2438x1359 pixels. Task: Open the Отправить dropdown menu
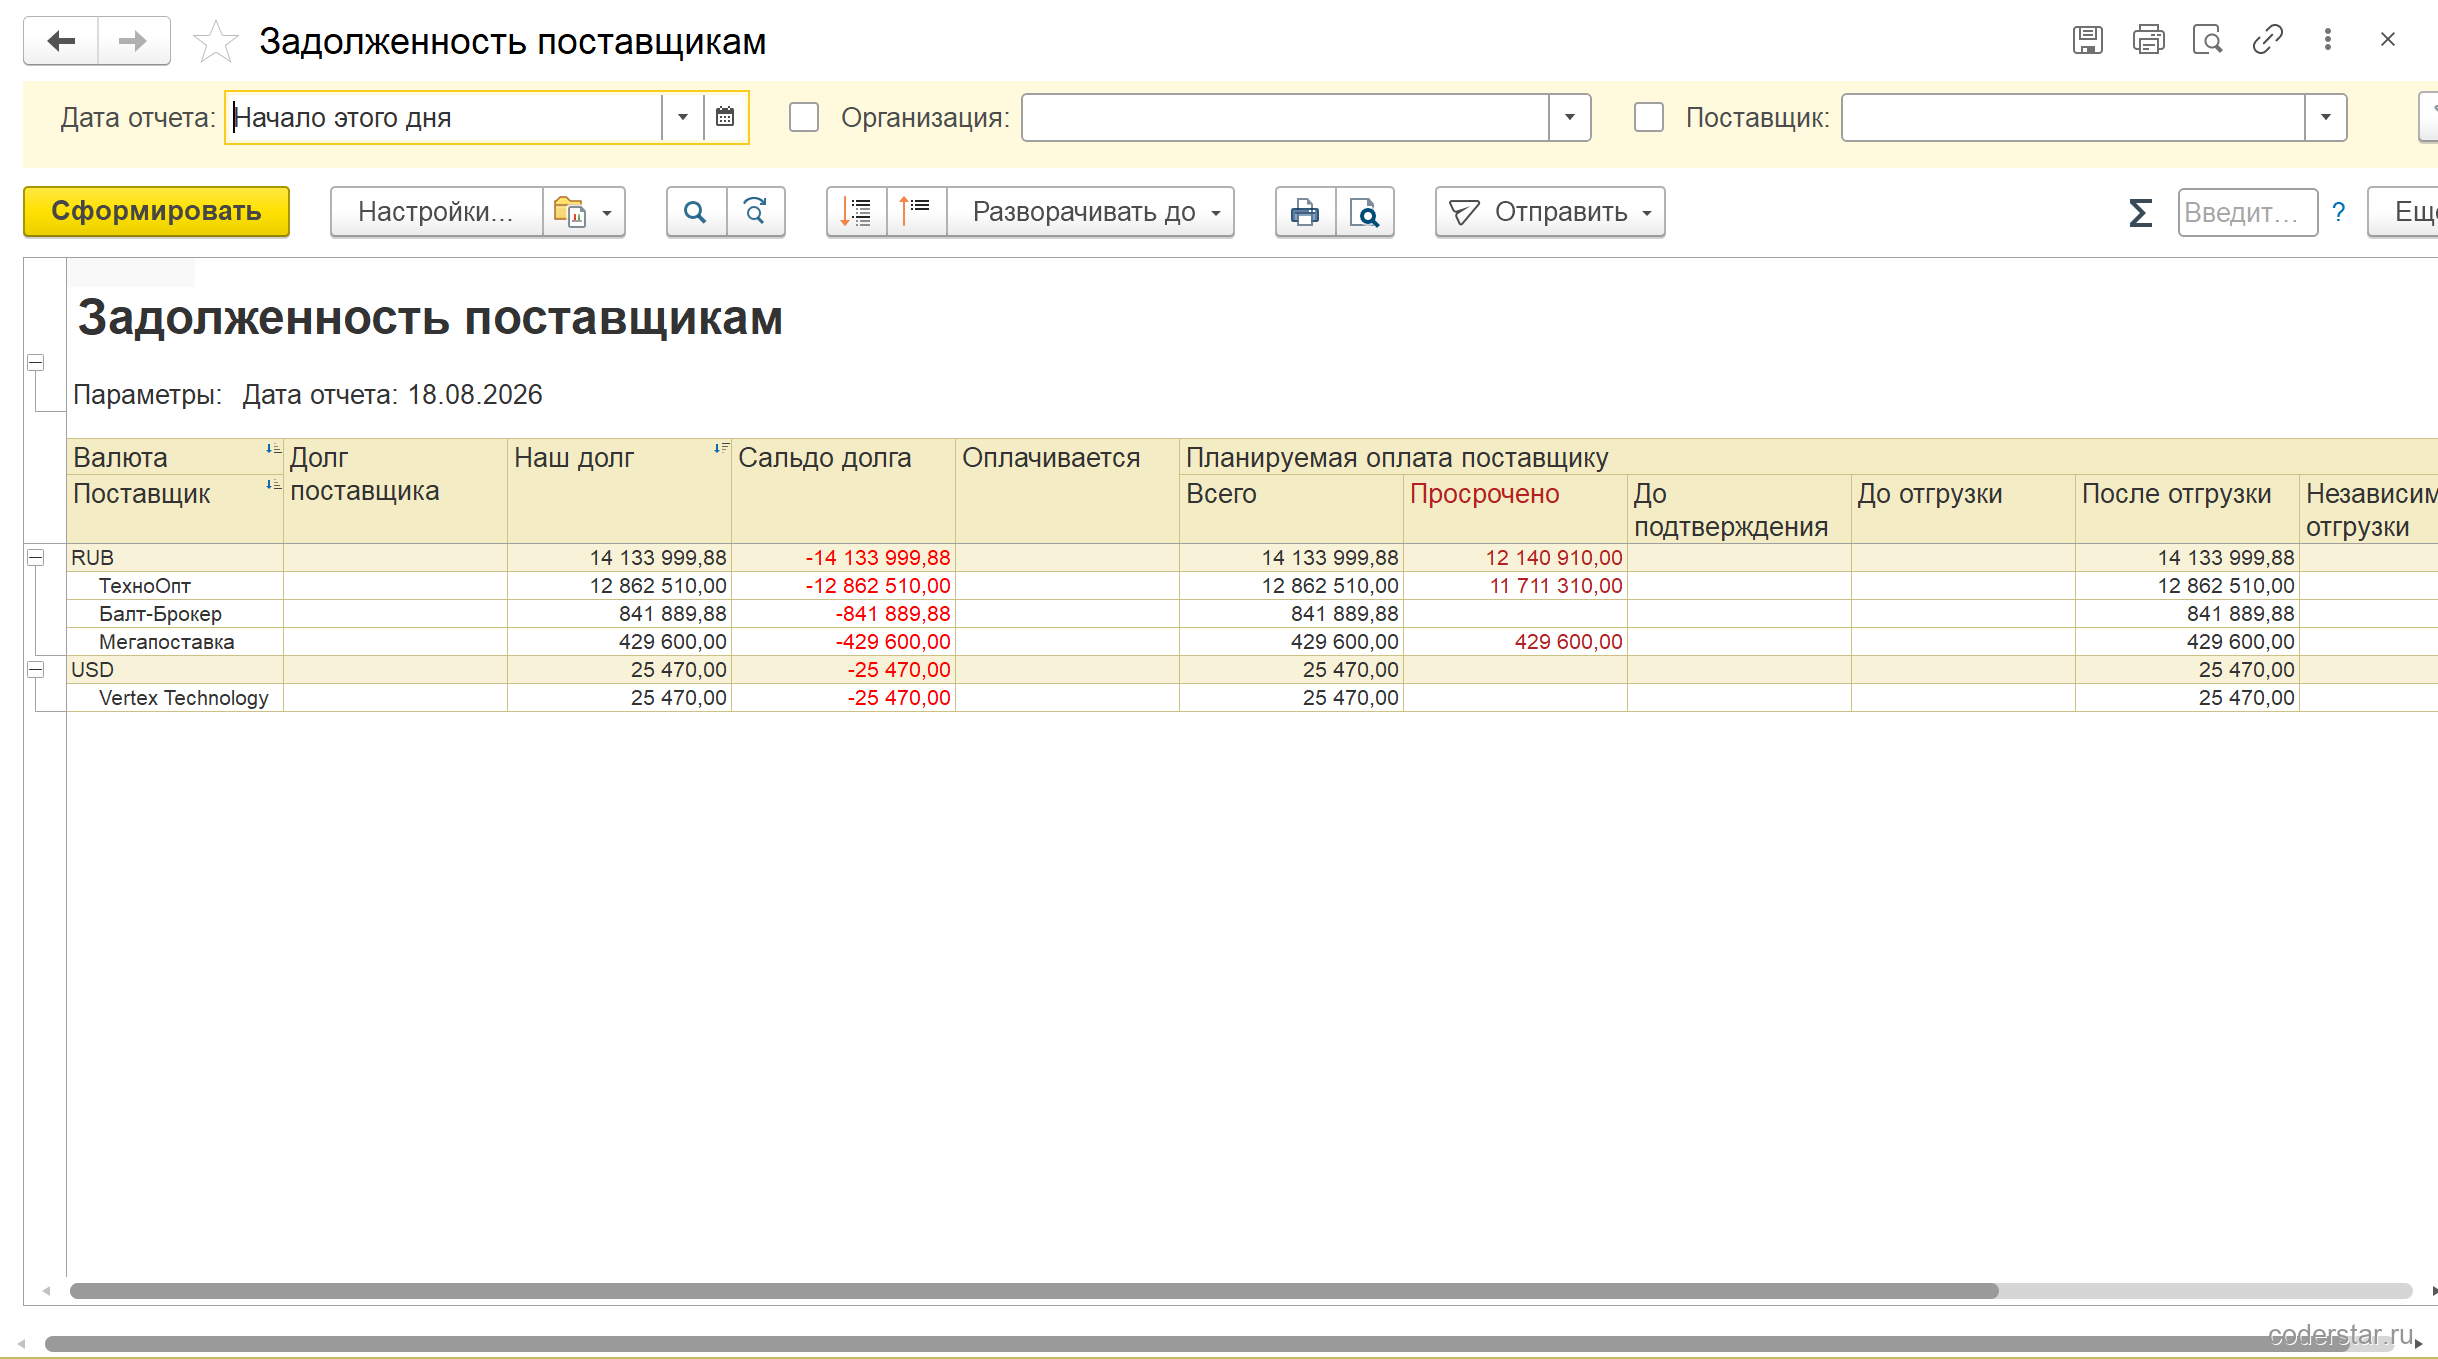pyautogui.click(x=1550, y=212)
